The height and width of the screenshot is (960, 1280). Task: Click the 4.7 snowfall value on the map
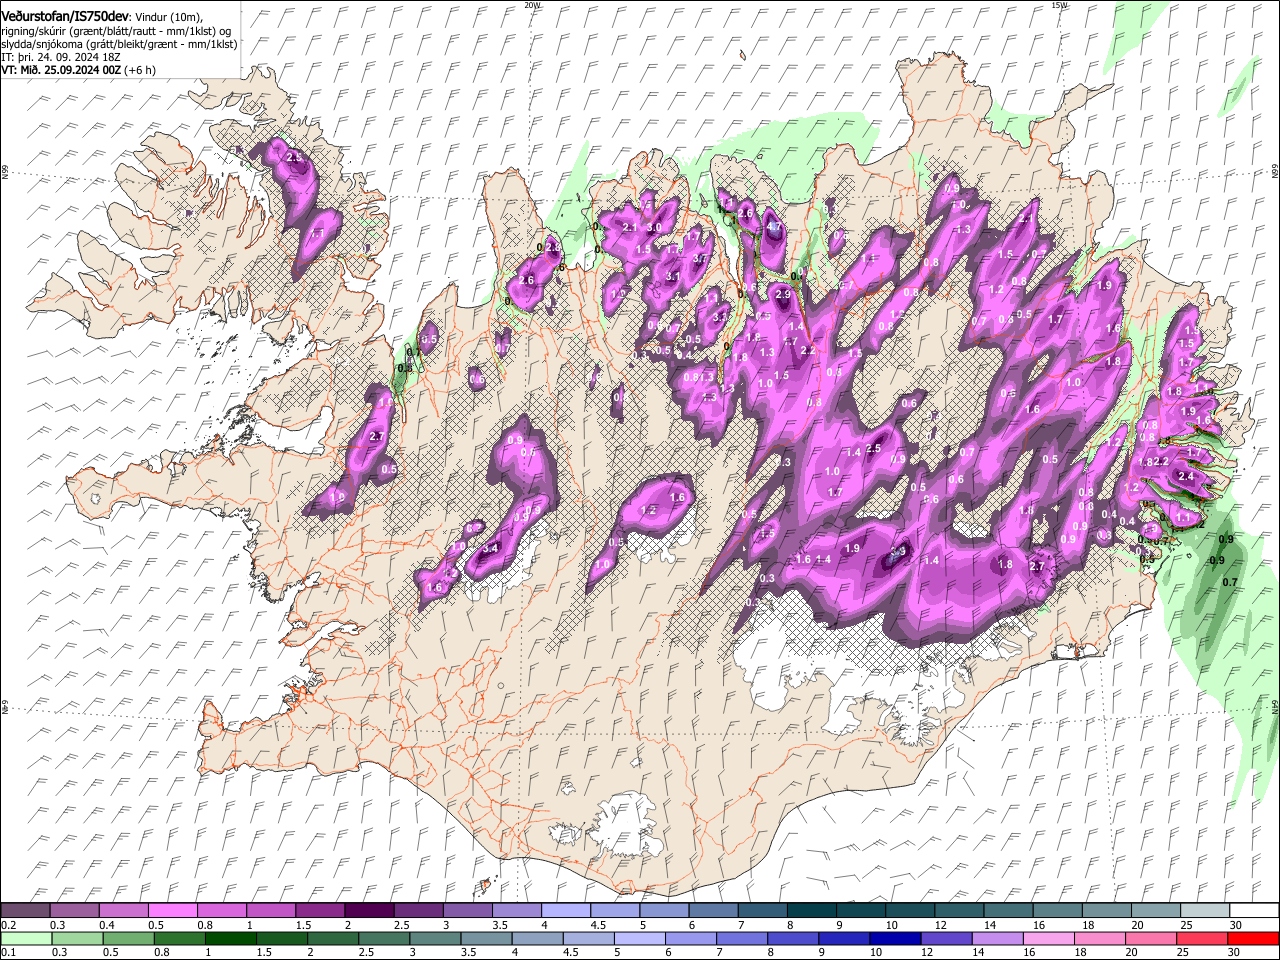click(x=773, y=227)
